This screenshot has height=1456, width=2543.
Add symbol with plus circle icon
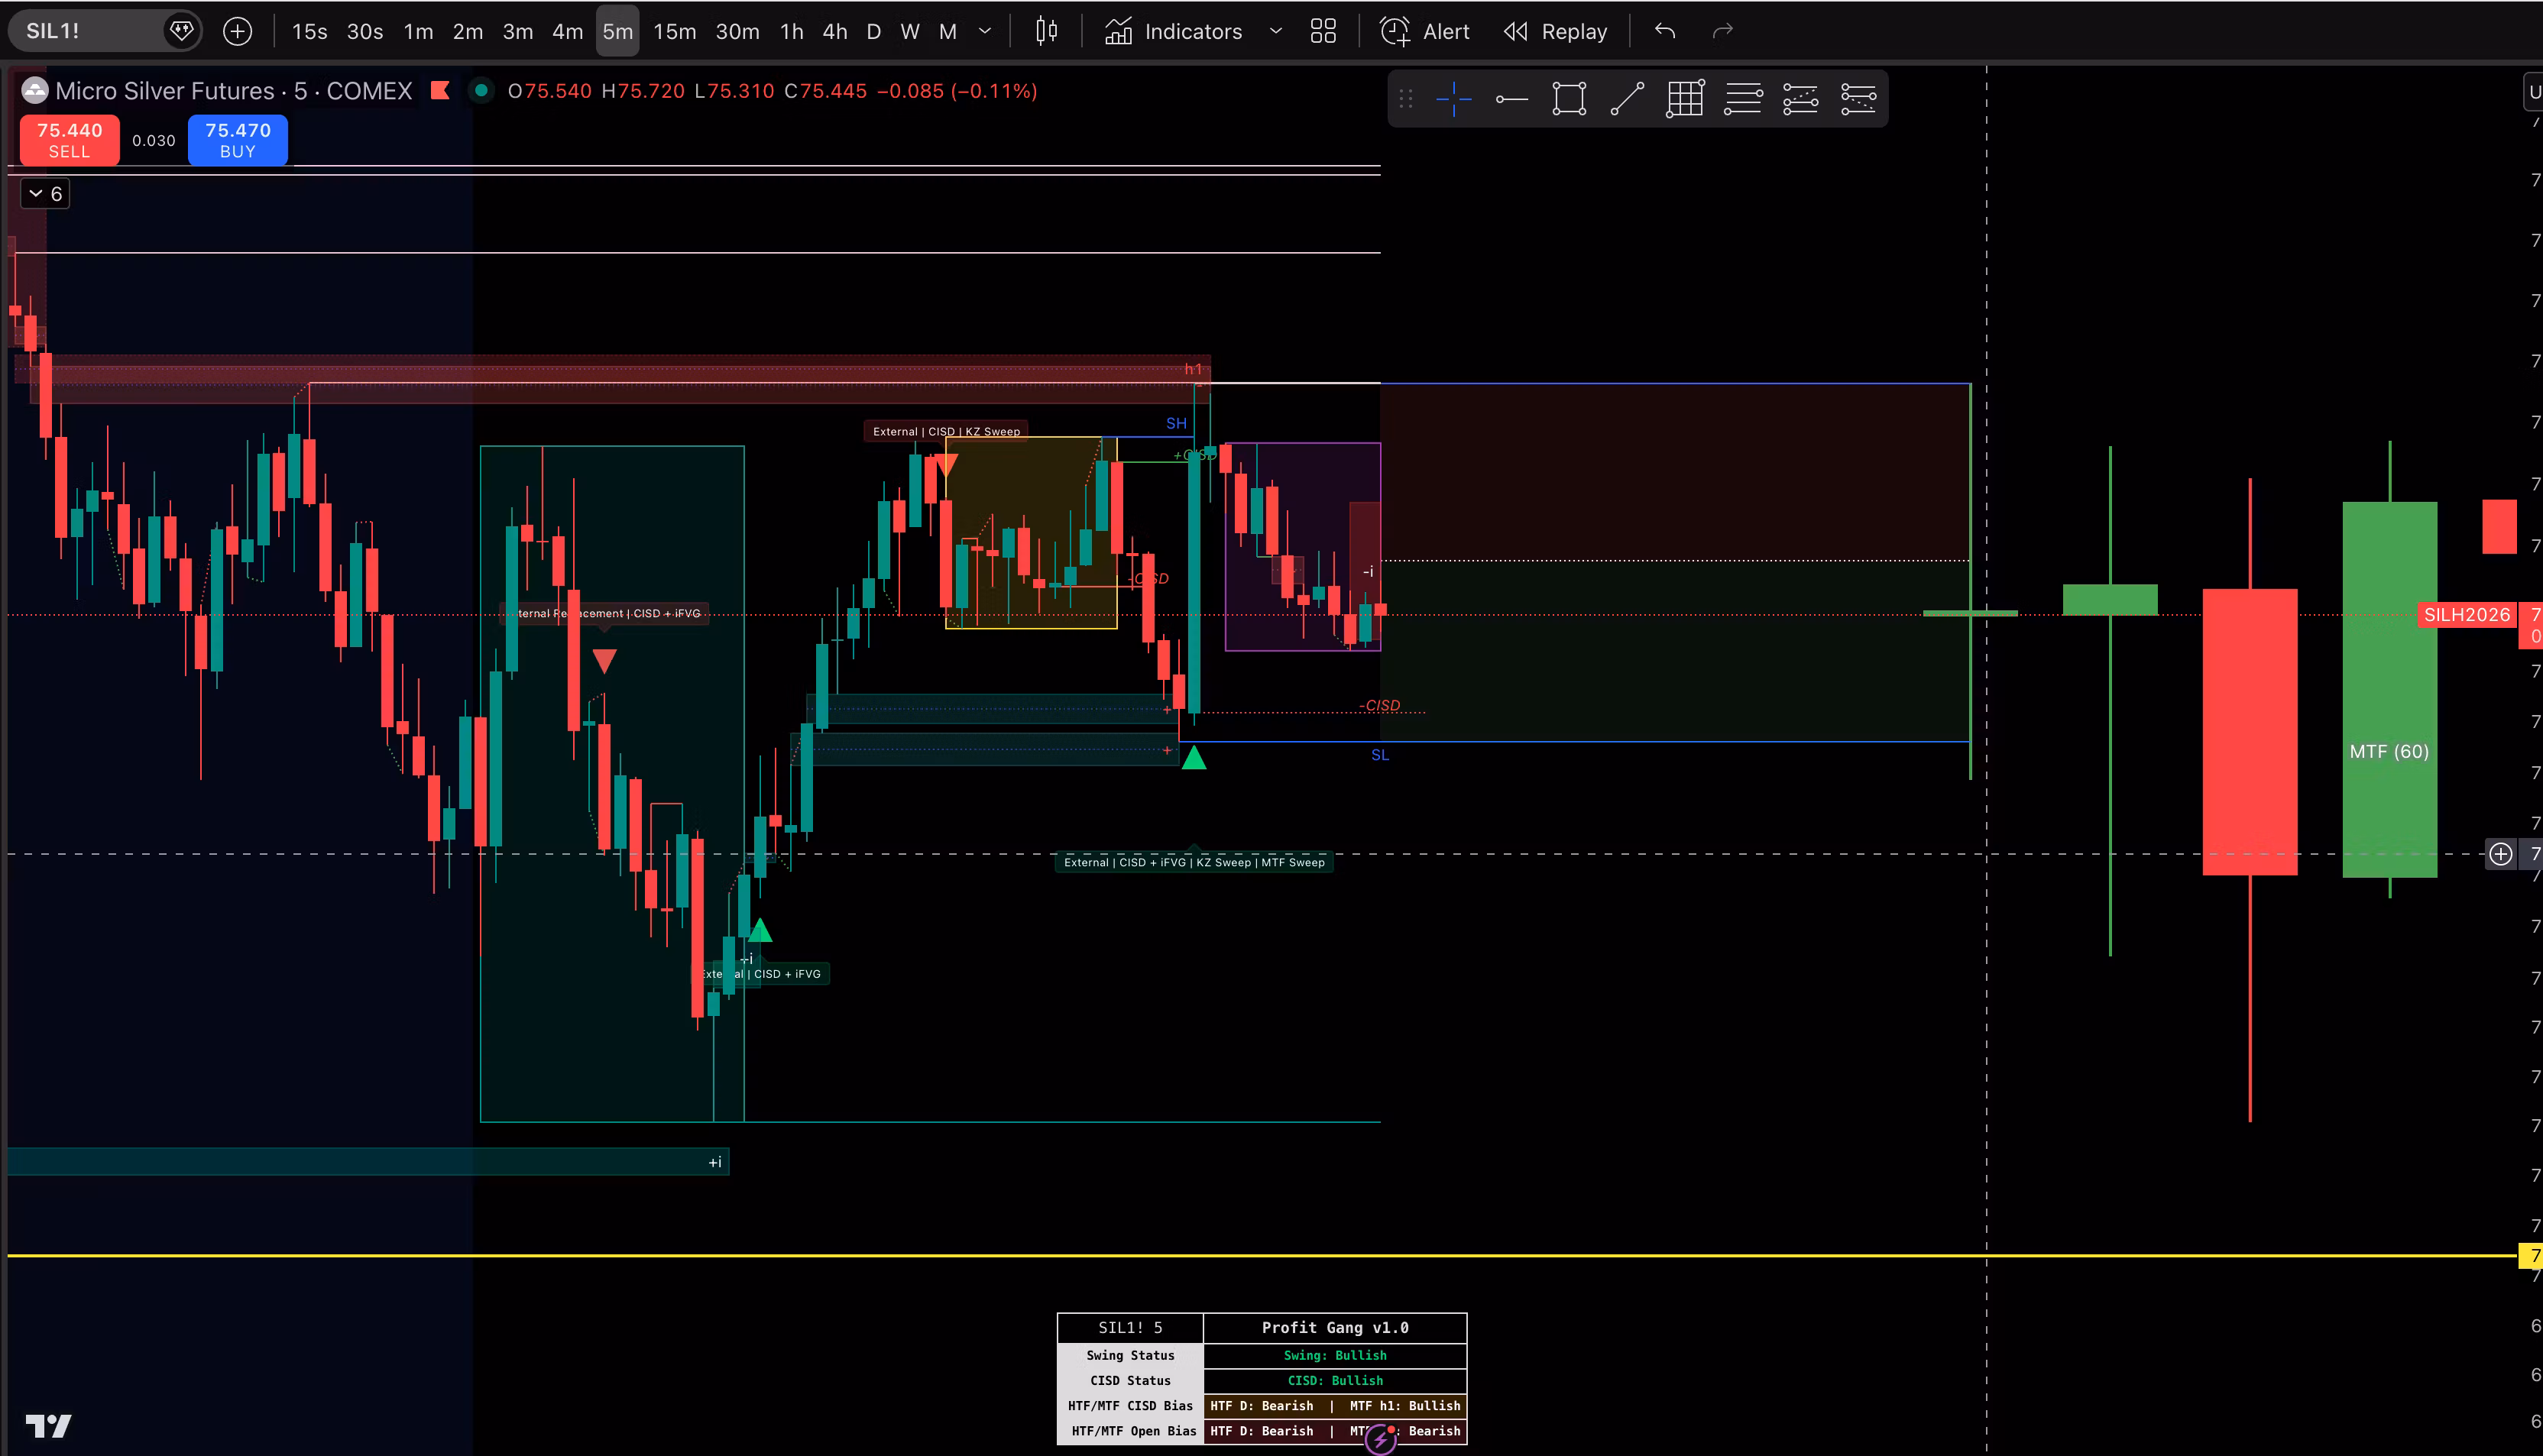(x=237, y=31)
